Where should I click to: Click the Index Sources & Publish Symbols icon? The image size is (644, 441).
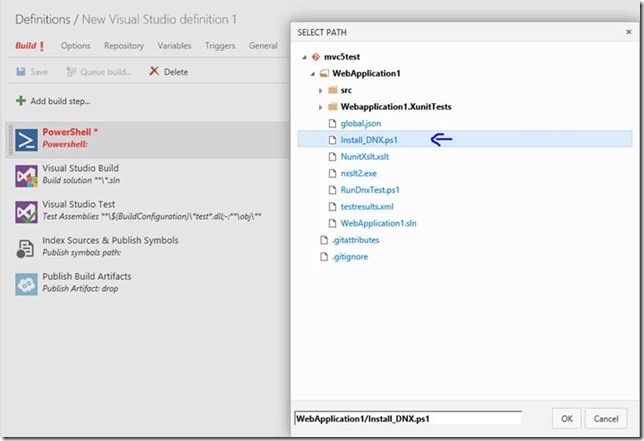pyautogui.click(x=25, y=249)
